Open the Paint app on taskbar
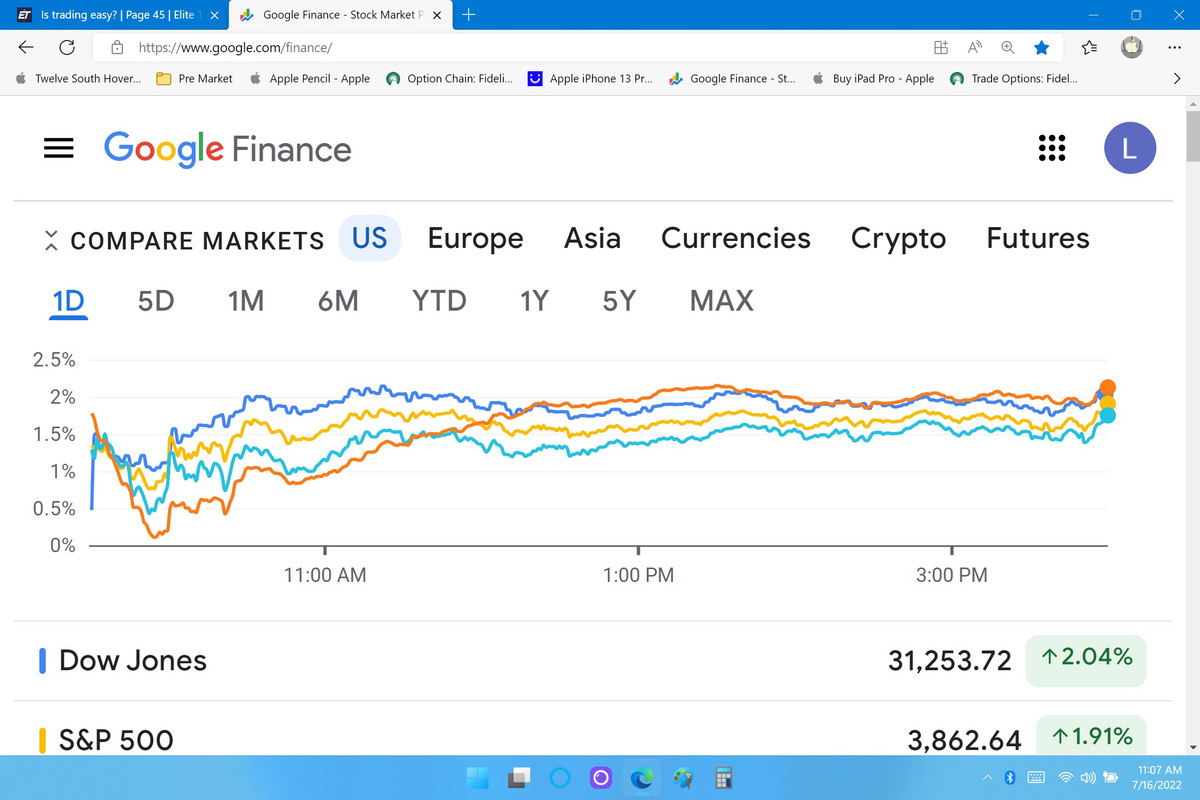The width and height of the screenshot is (1200, 800). click(x=683, y=778)
